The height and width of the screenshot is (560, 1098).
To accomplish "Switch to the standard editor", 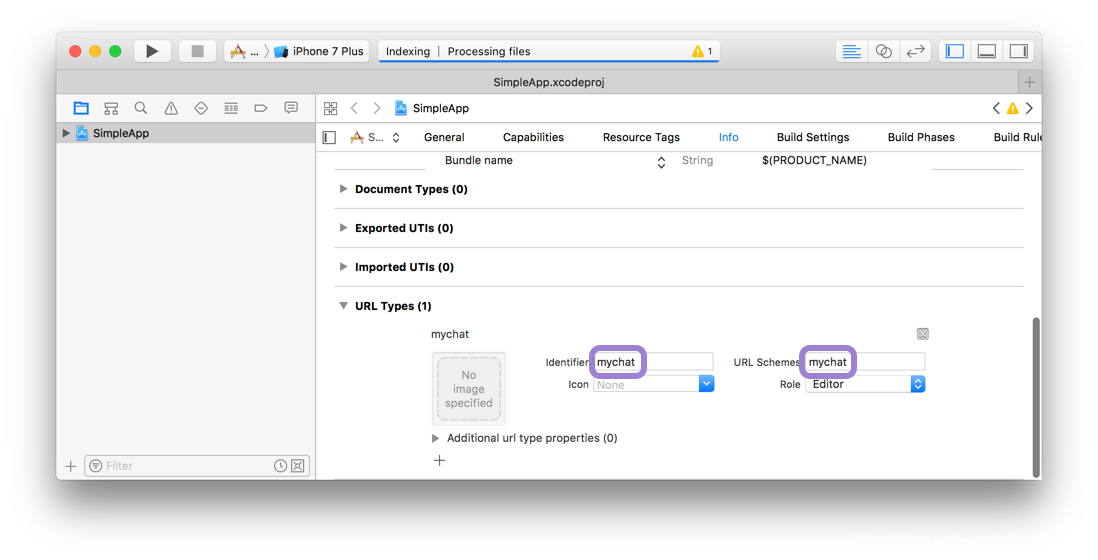I will point(852,51).
